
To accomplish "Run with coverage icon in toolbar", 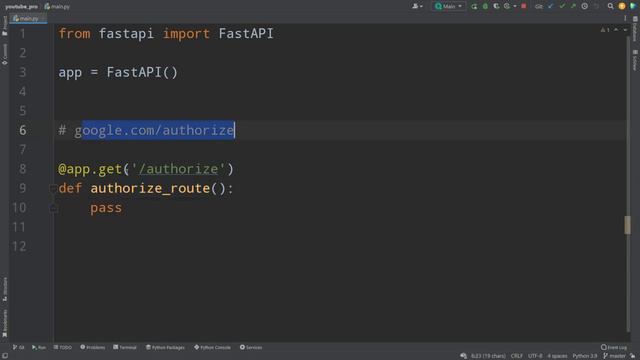I will 496,6.
